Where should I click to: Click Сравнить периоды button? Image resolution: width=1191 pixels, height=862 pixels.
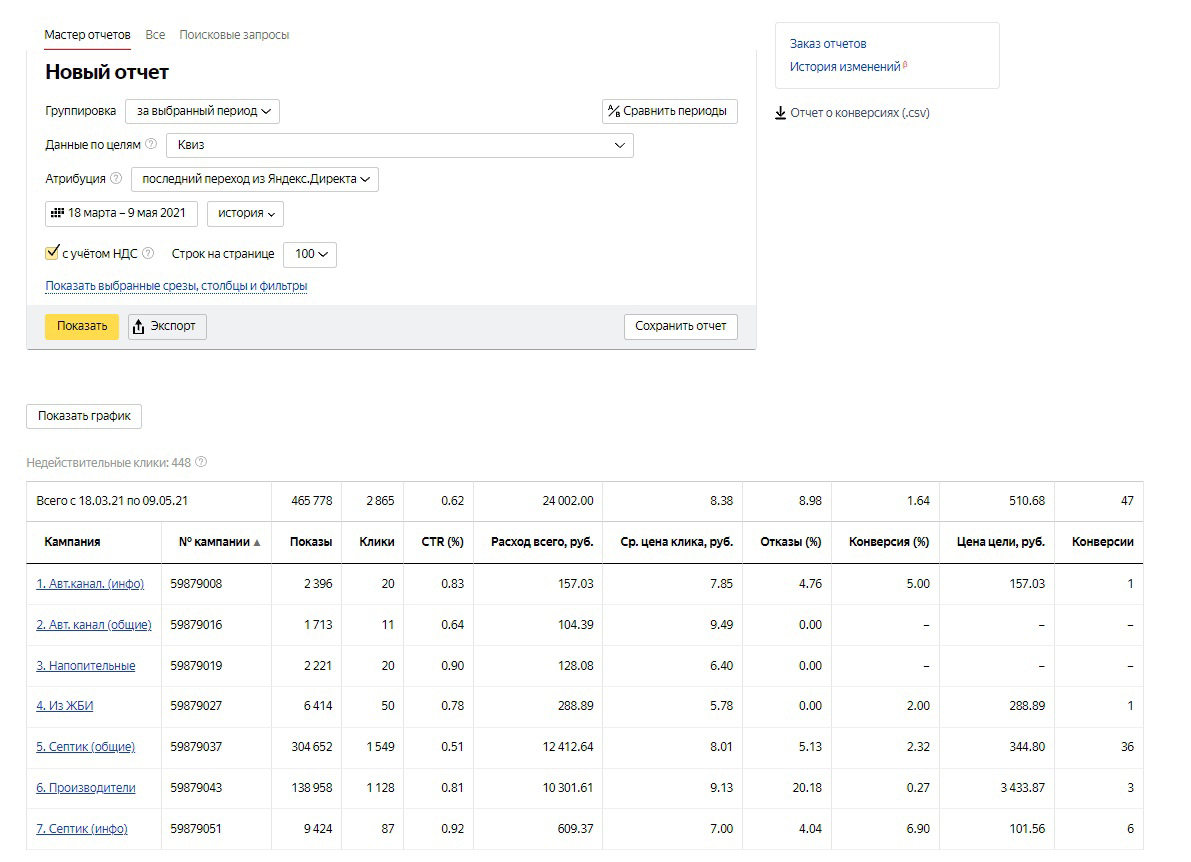point(670,112)
